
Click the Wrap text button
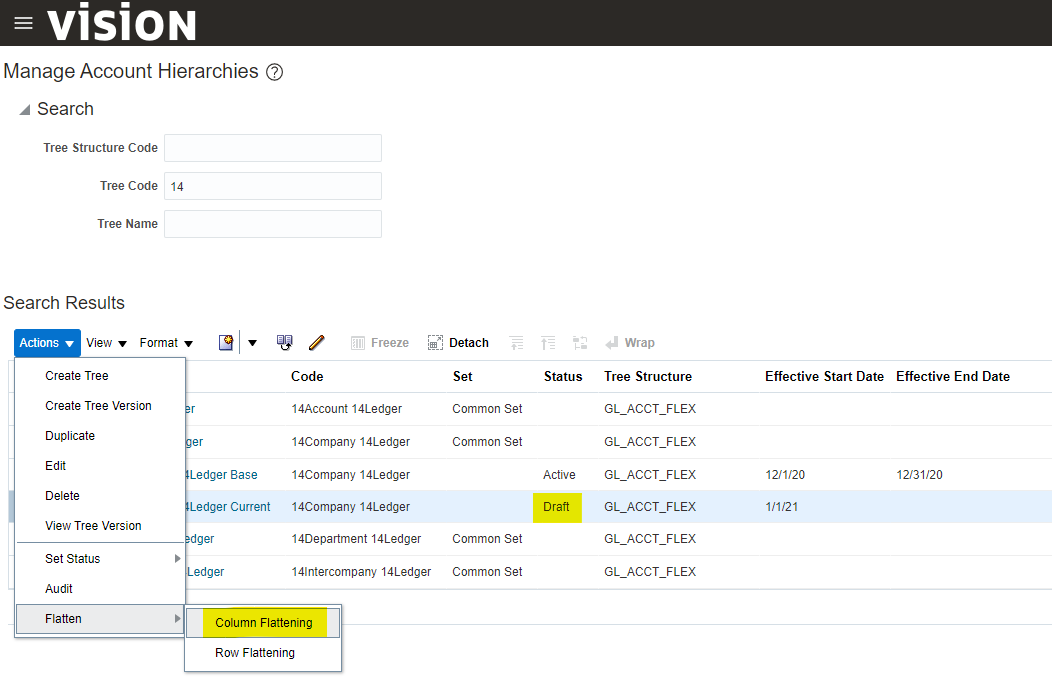[x=629, y=343]
